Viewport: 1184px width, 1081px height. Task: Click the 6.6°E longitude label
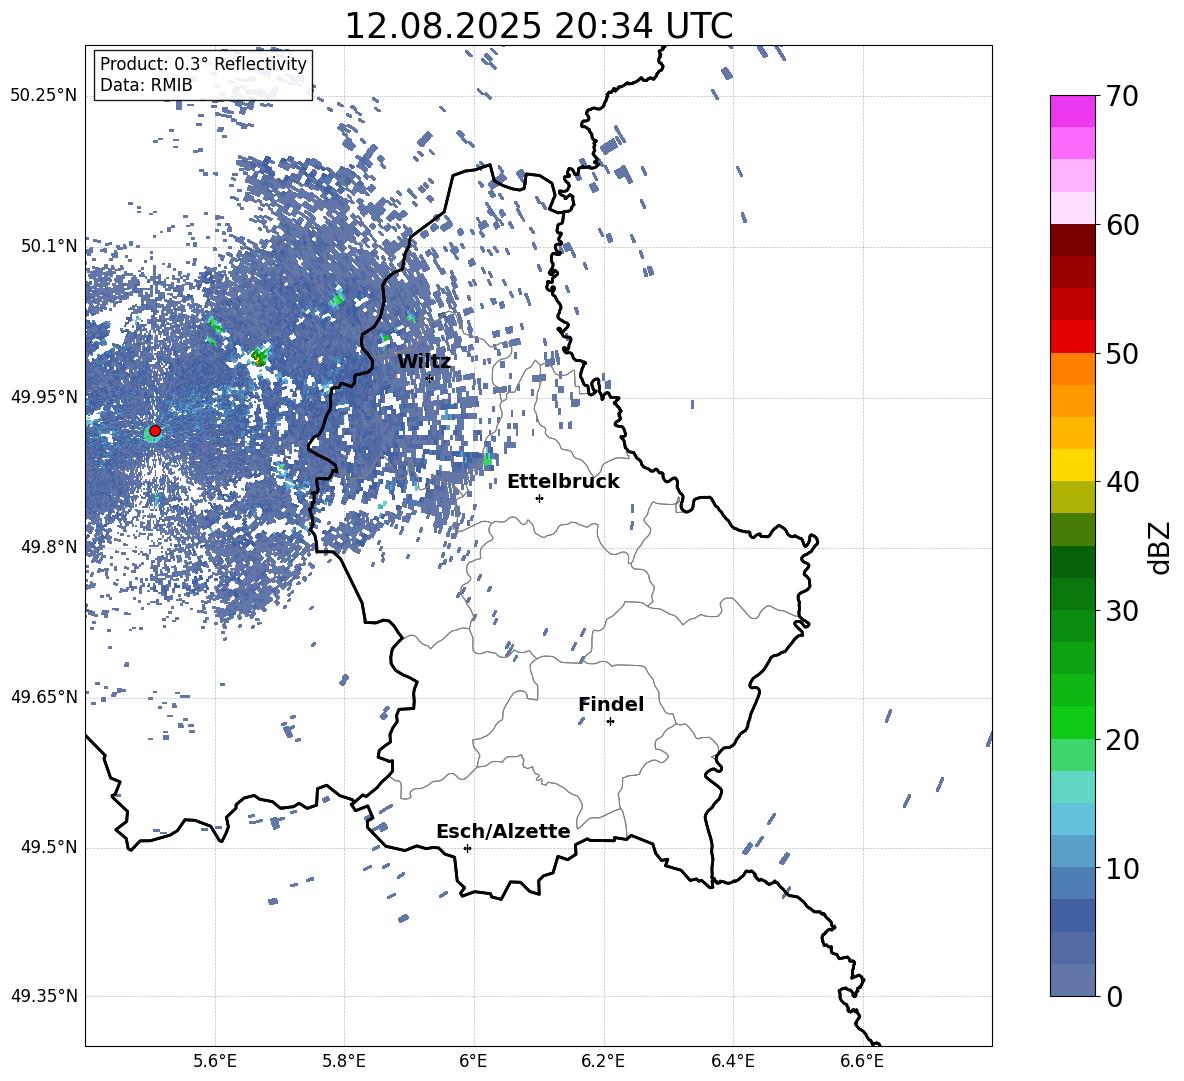pos(862,1062)
